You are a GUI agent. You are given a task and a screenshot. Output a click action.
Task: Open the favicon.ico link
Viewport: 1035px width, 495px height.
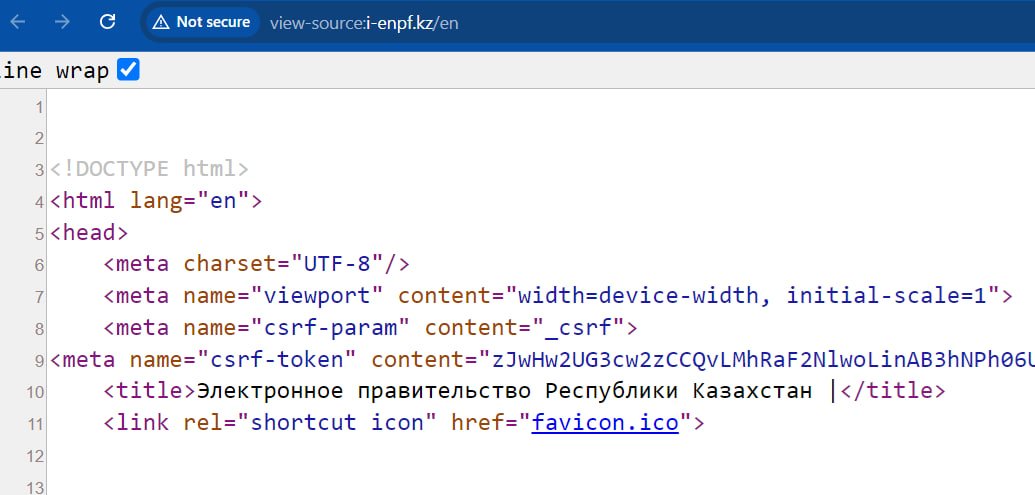tap(605, 422)
